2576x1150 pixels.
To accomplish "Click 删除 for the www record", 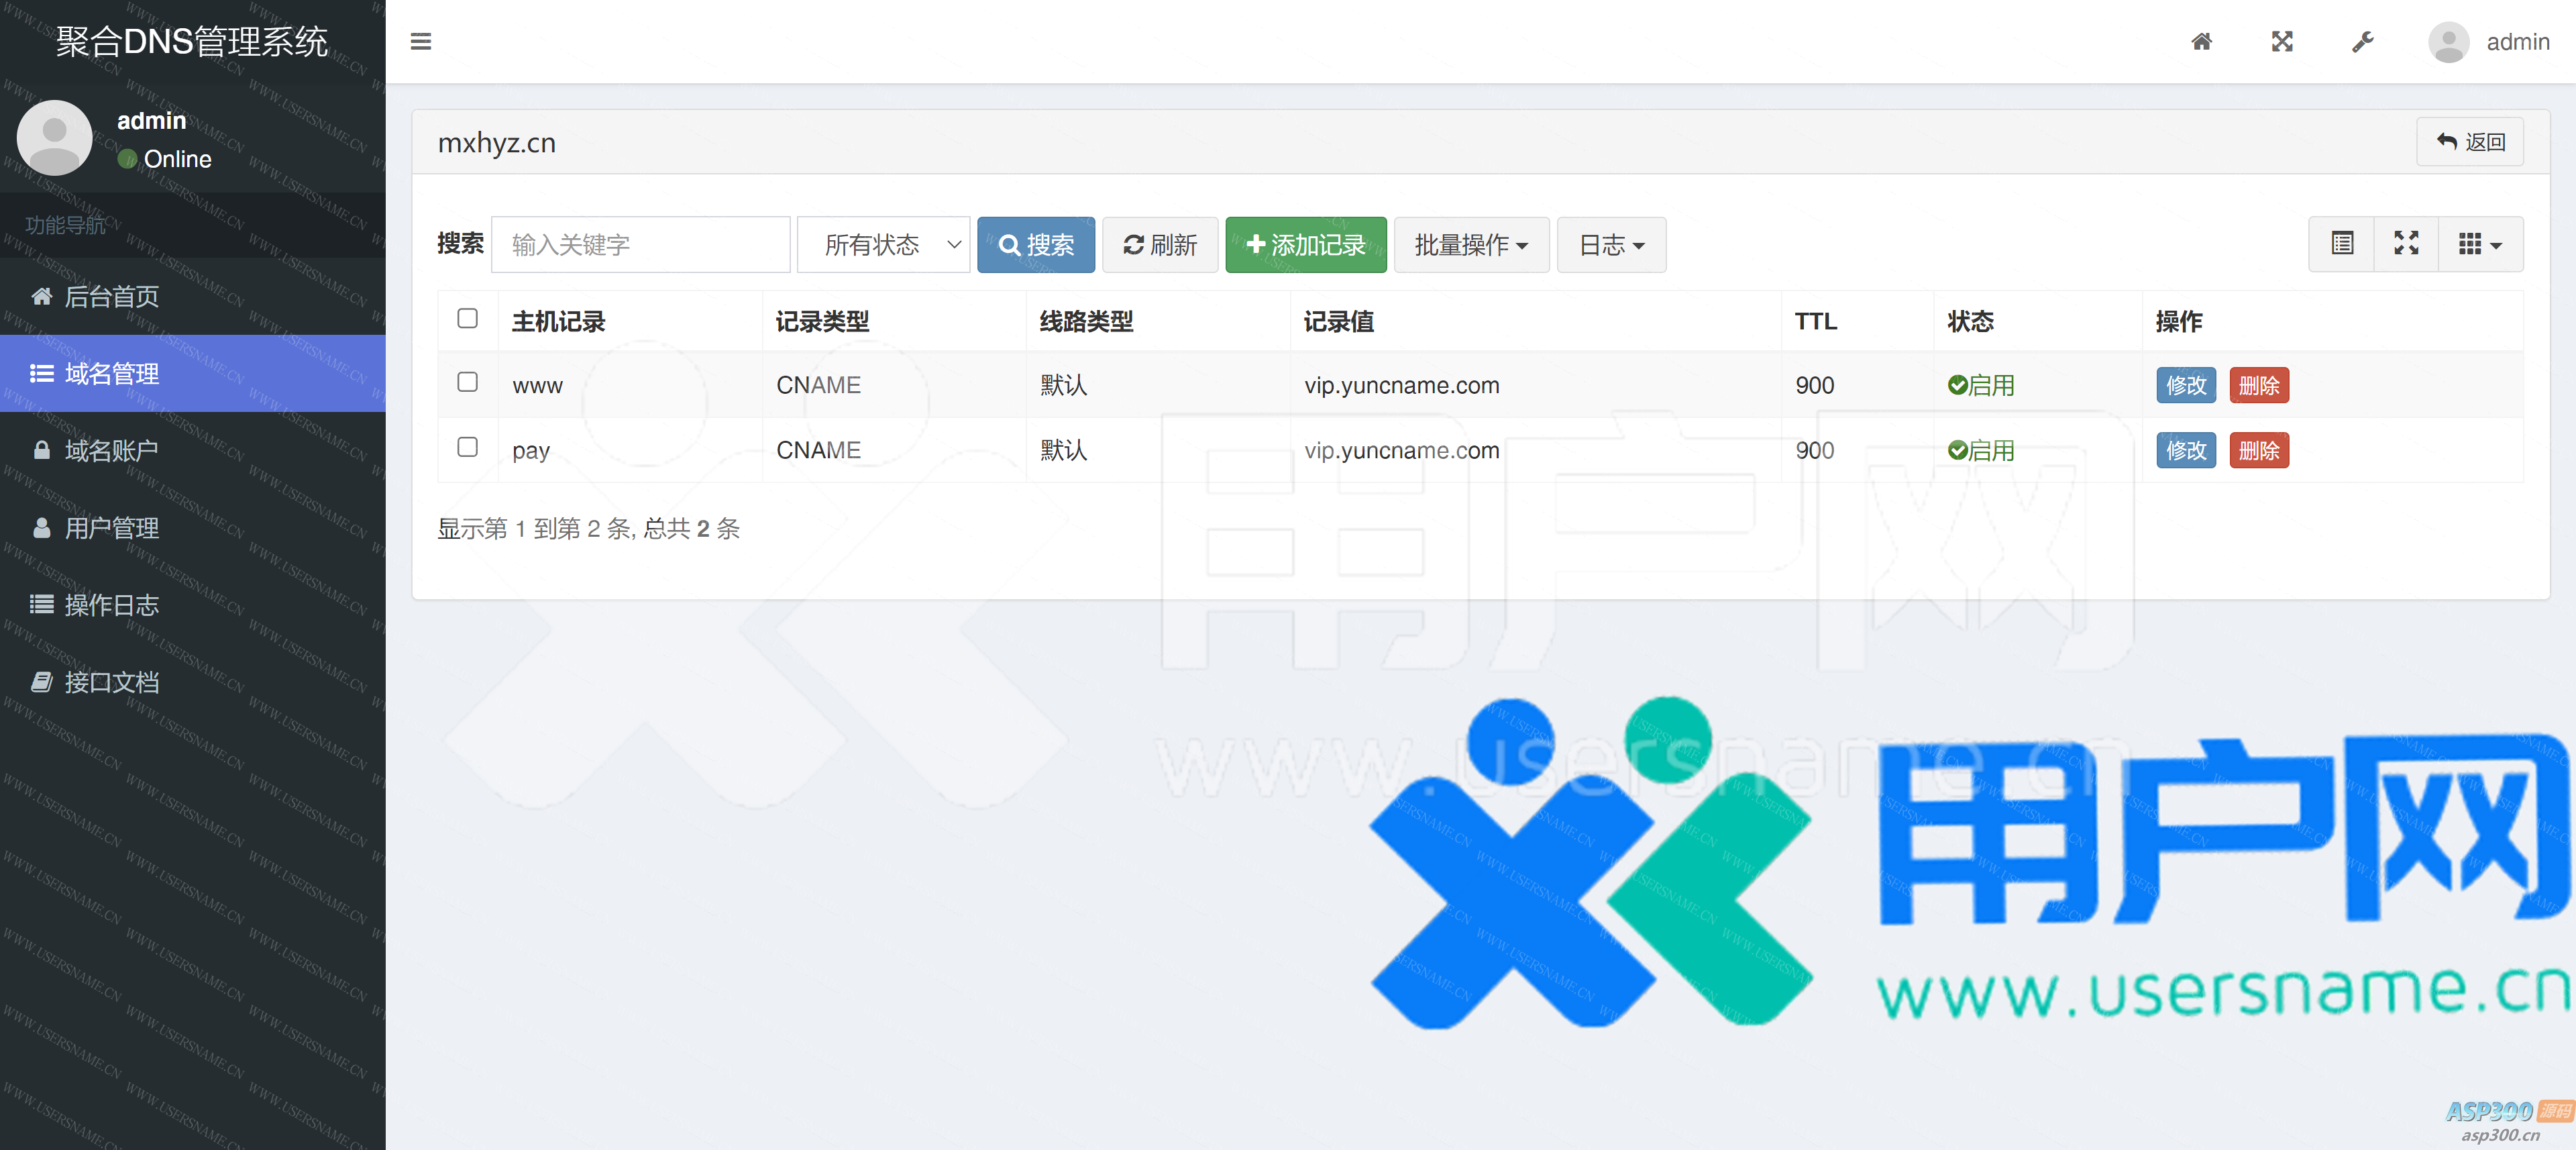I will tap(2259, 385).
